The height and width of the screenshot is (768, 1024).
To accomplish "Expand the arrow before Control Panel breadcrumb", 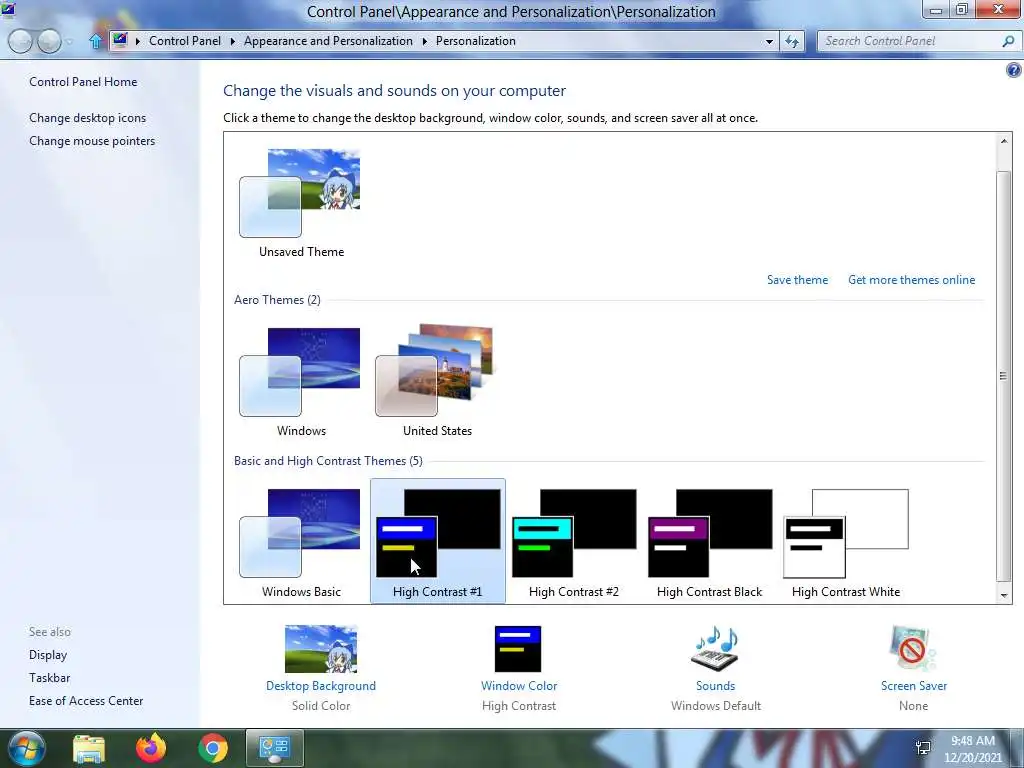I will tap(138, 41).
